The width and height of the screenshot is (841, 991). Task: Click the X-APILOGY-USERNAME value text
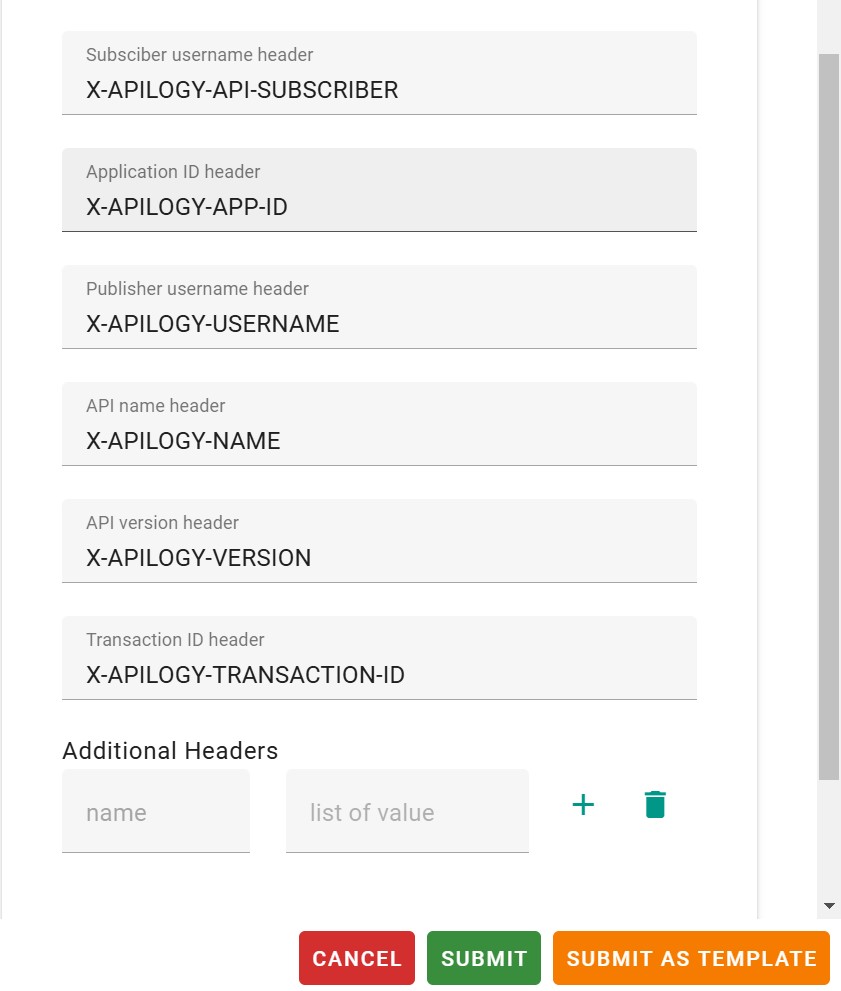click(213, 324)
